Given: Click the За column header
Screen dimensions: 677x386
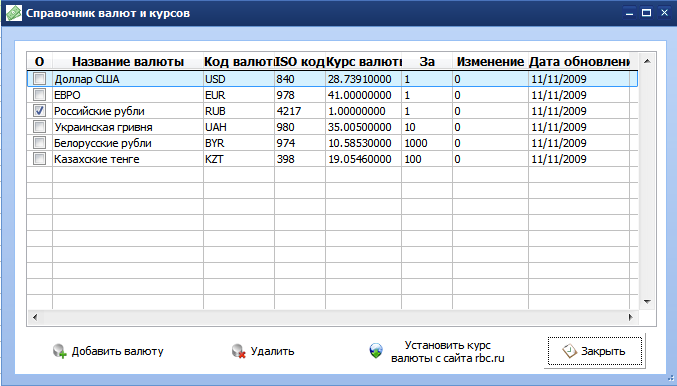Looking at the screenshot, I should 427,62.
